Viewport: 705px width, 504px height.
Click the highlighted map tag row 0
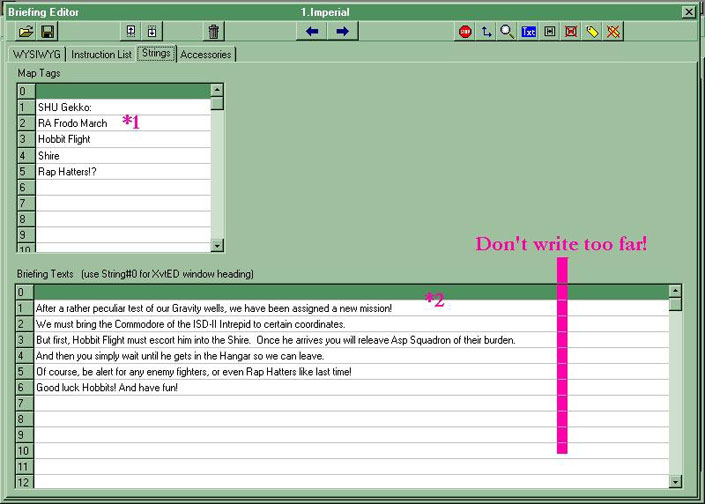(123, 91)
